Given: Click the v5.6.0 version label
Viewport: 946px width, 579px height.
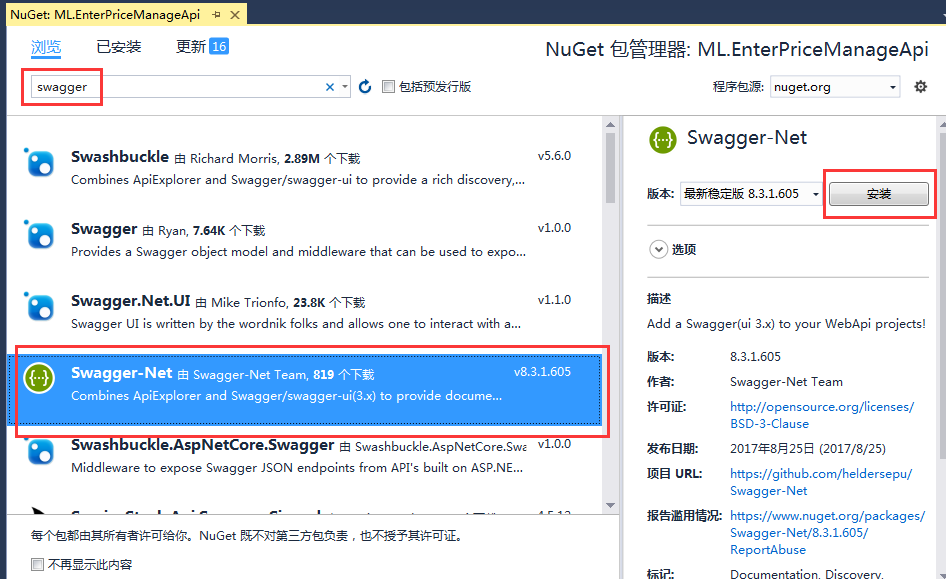Looking at the screenshot, I should pyautogui.click(x=554, y=156).
